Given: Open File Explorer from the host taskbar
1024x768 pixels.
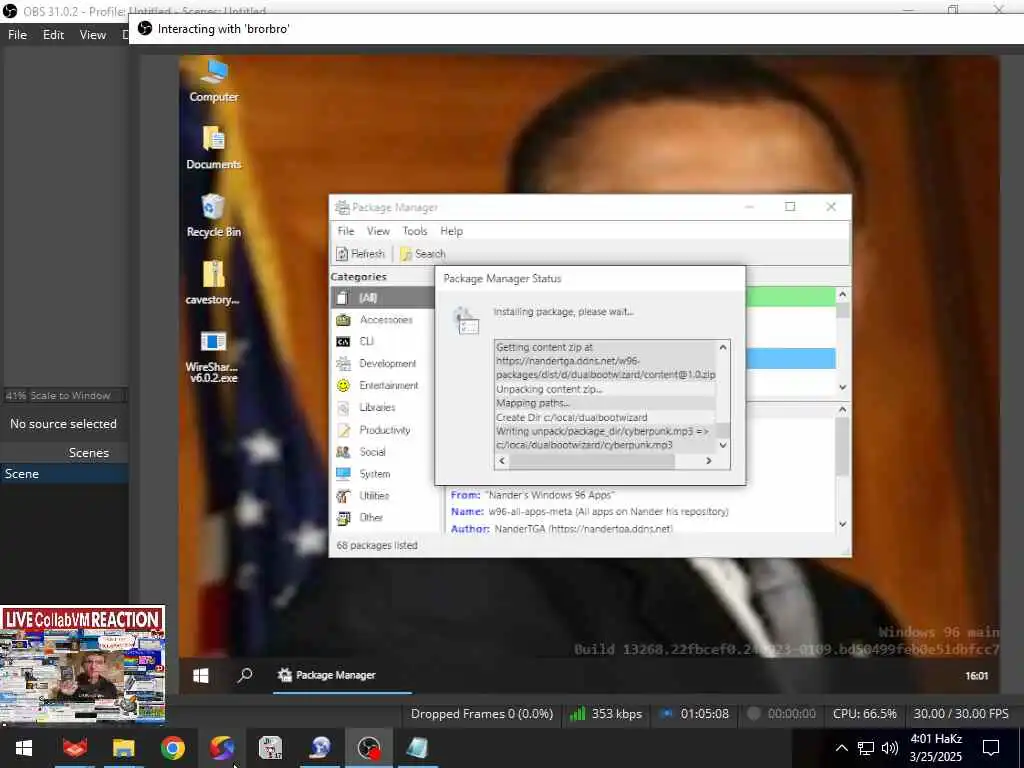Looking at the screenshot, I should click(123, 748).
